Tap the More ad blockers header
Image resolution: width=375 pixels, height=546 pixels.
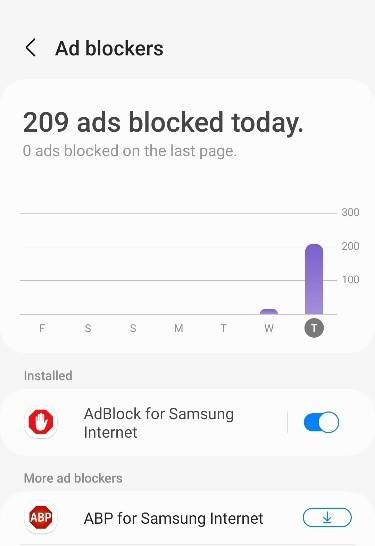coord(73,478)
